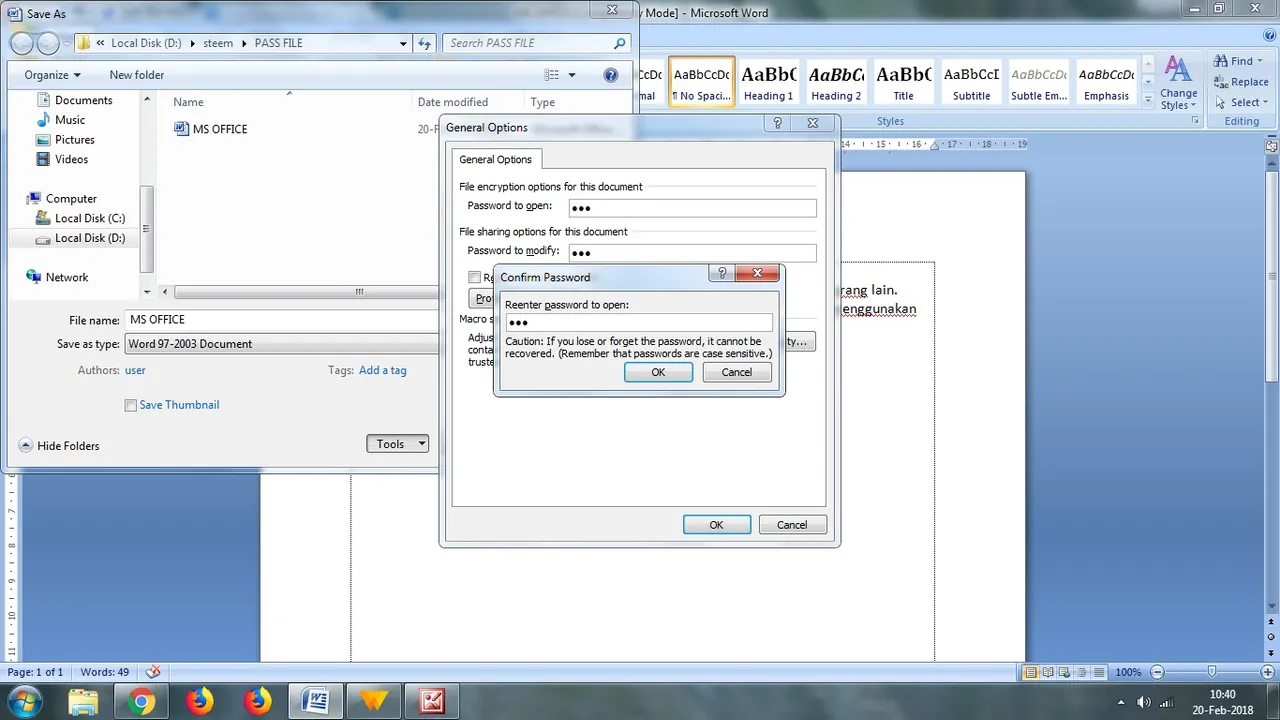Click the proofing errors status icon

pos(153,672)
